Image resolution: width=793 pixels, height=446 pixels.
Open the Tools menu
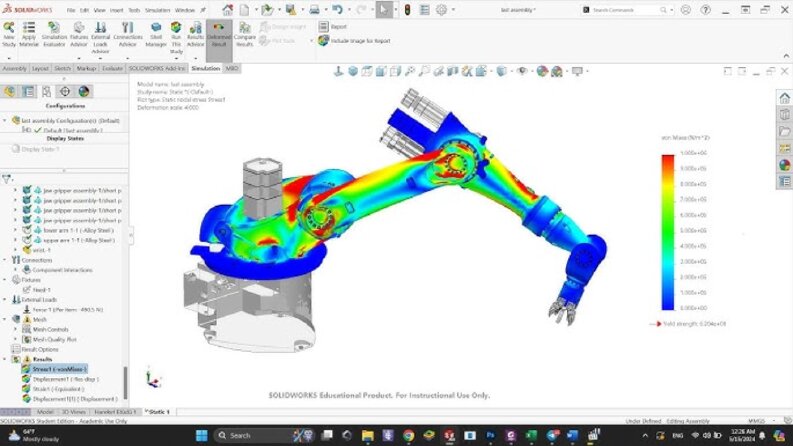[x=134, y=10]
